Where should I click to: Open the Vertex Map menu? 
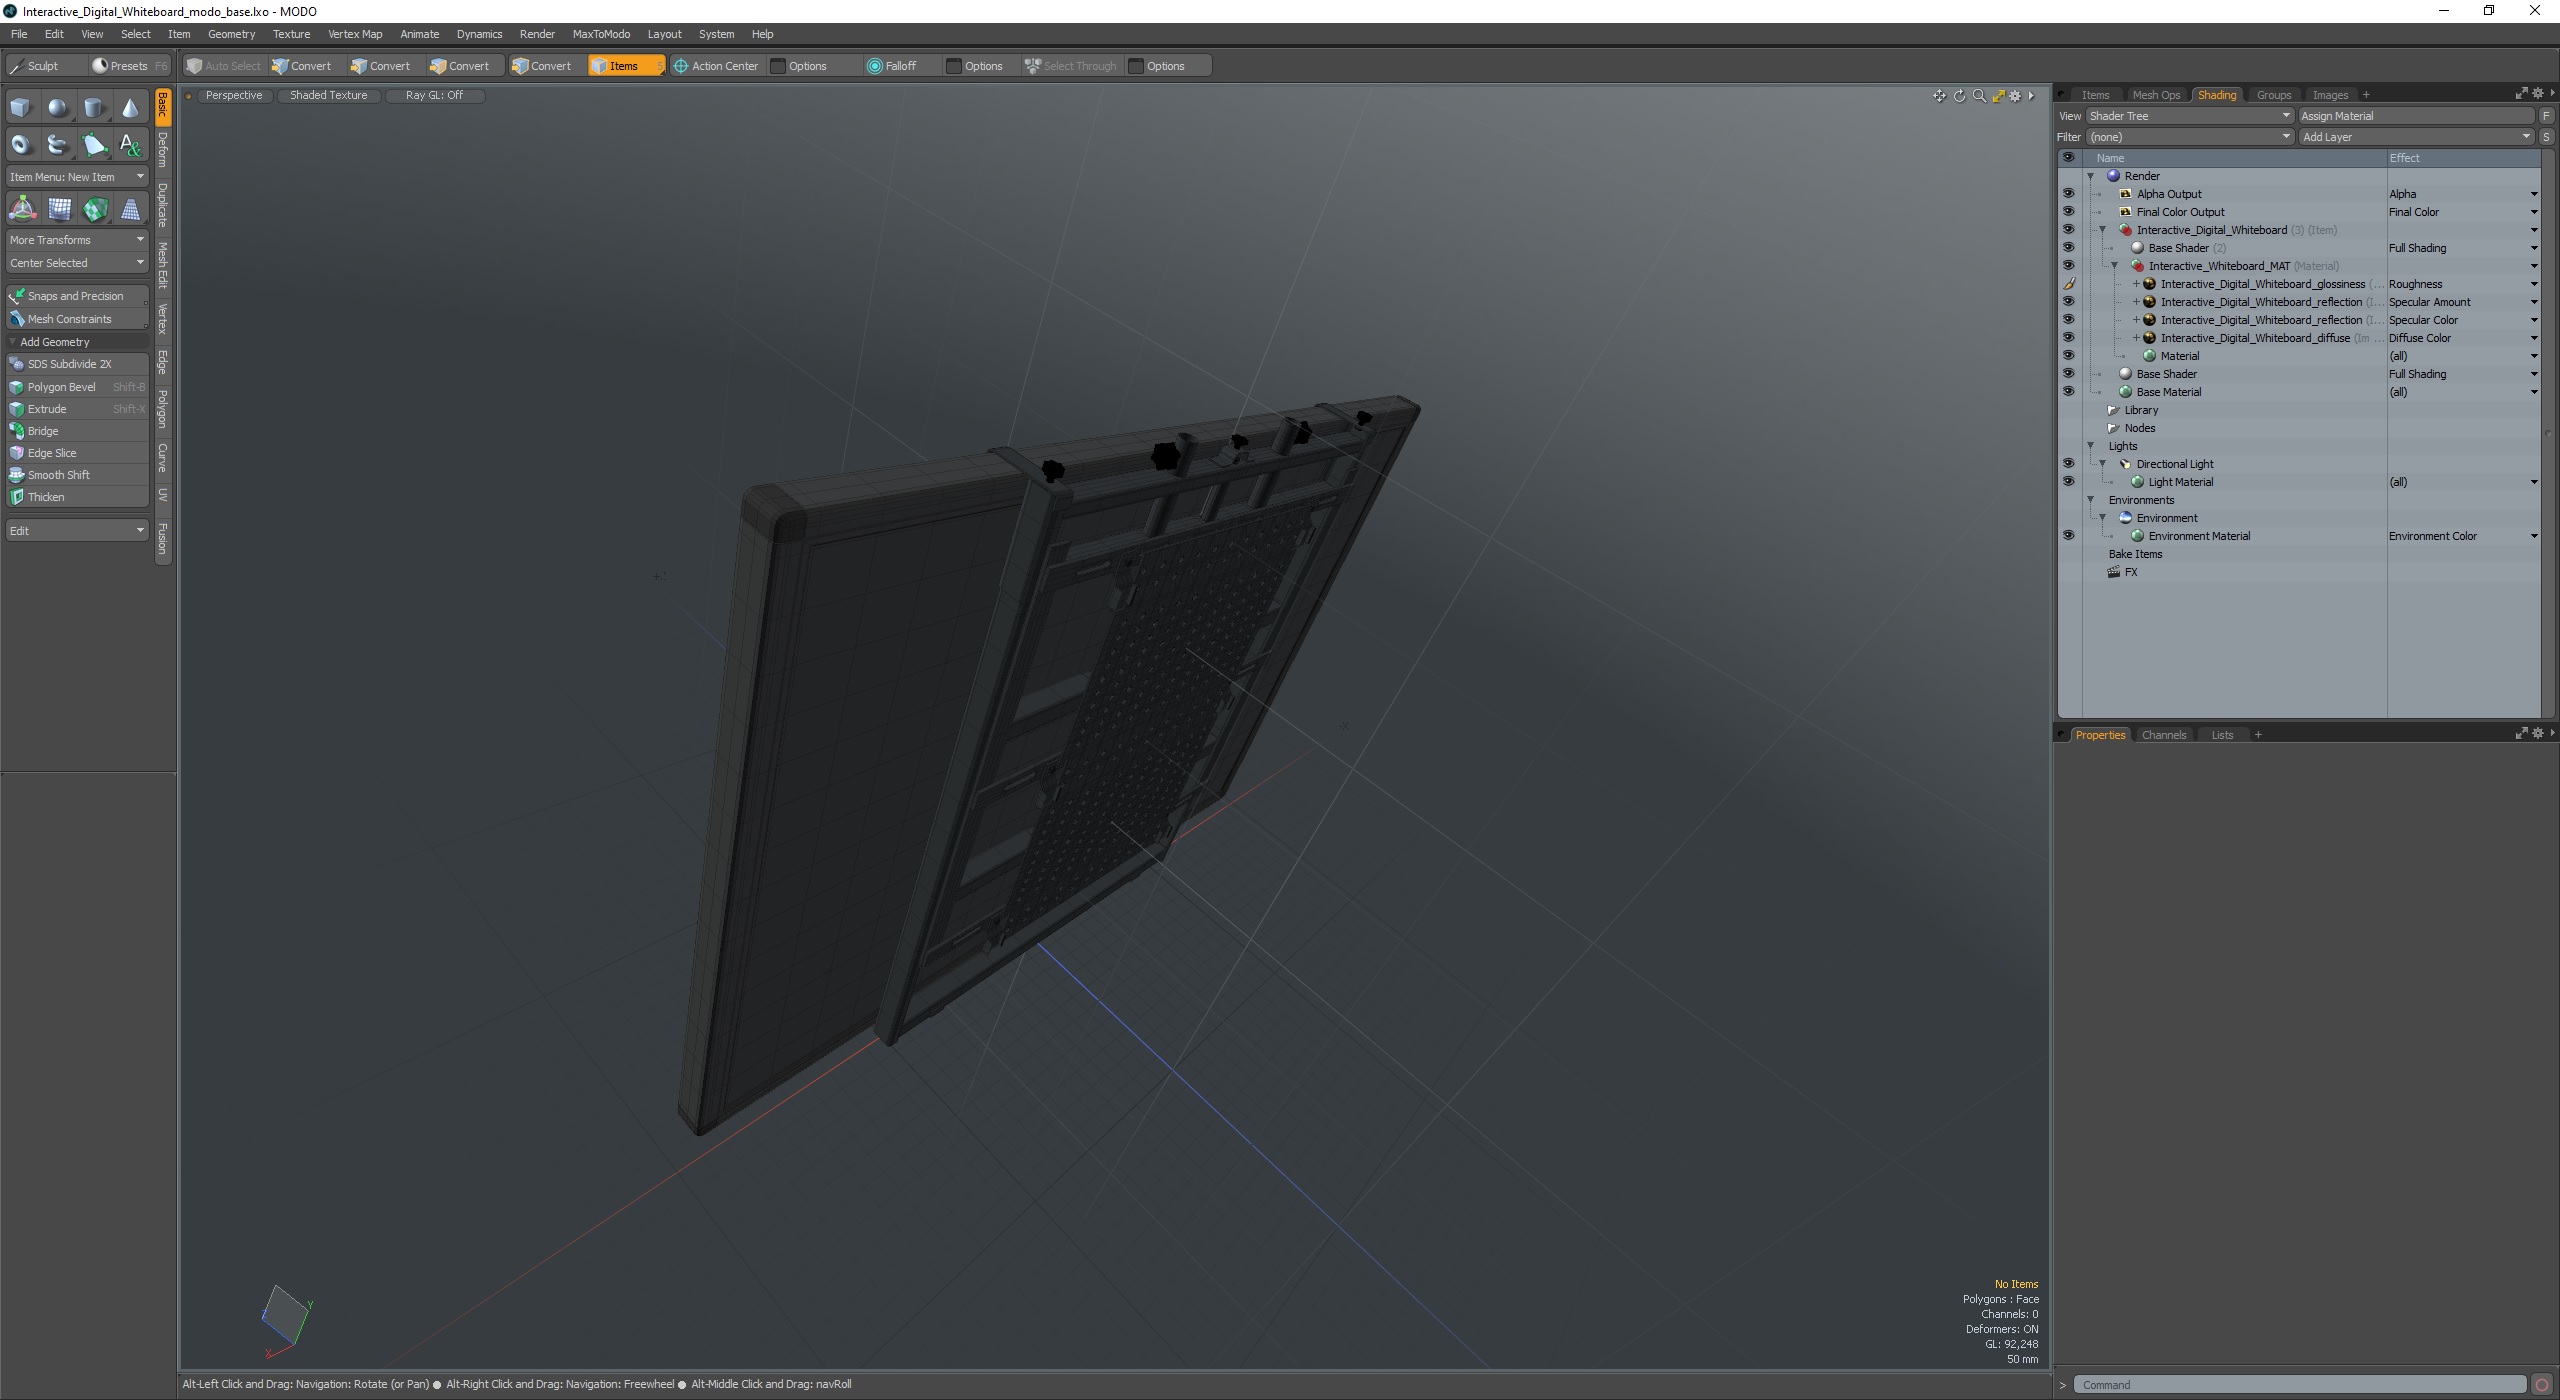(x=355, y=34)
